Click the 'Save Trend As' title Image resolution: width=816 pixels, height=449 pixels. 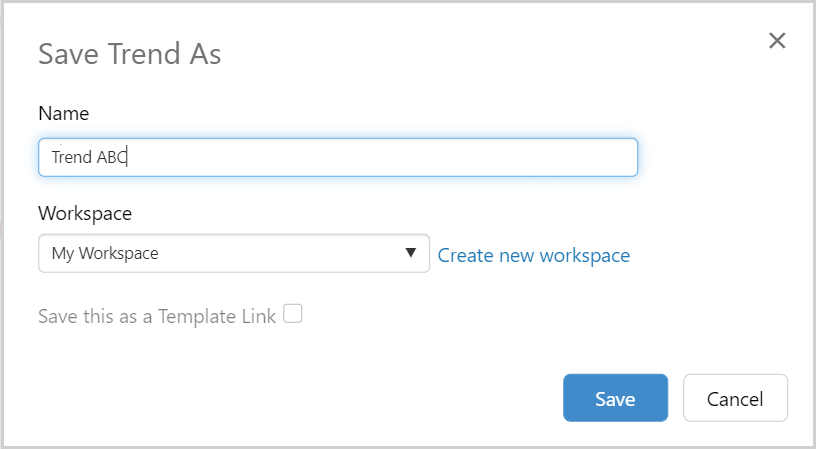point(130,54)
